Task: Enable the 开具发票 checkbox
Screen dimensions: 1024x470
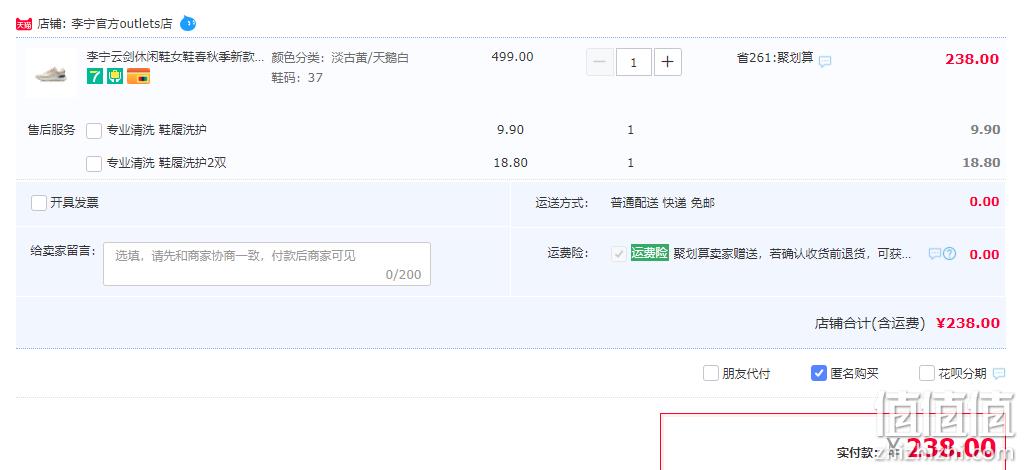Action: coord(39,203)
